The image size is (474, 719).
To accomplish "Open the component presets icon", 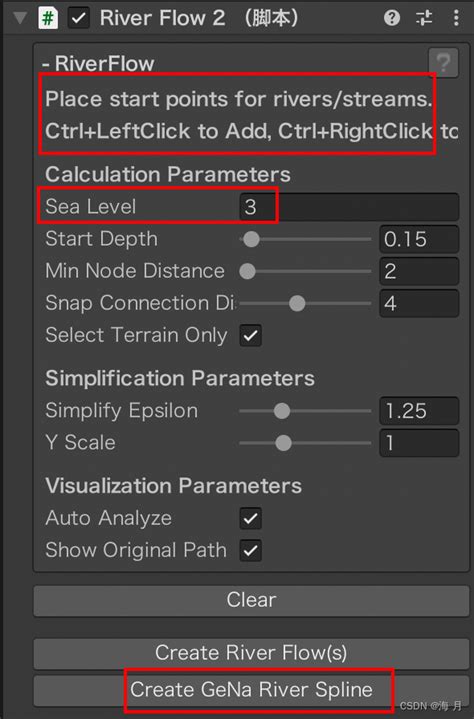I will tap(424, 18).
